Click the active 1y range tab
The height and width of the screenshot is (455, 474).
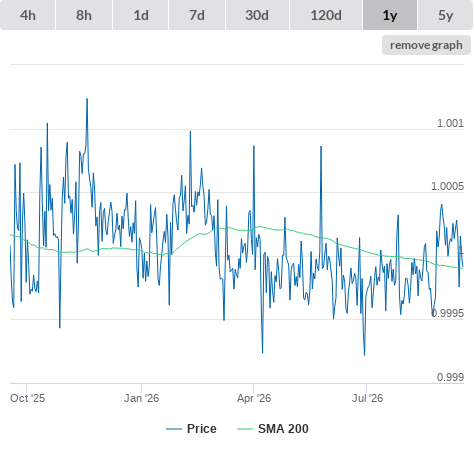[x=390, y=15]
